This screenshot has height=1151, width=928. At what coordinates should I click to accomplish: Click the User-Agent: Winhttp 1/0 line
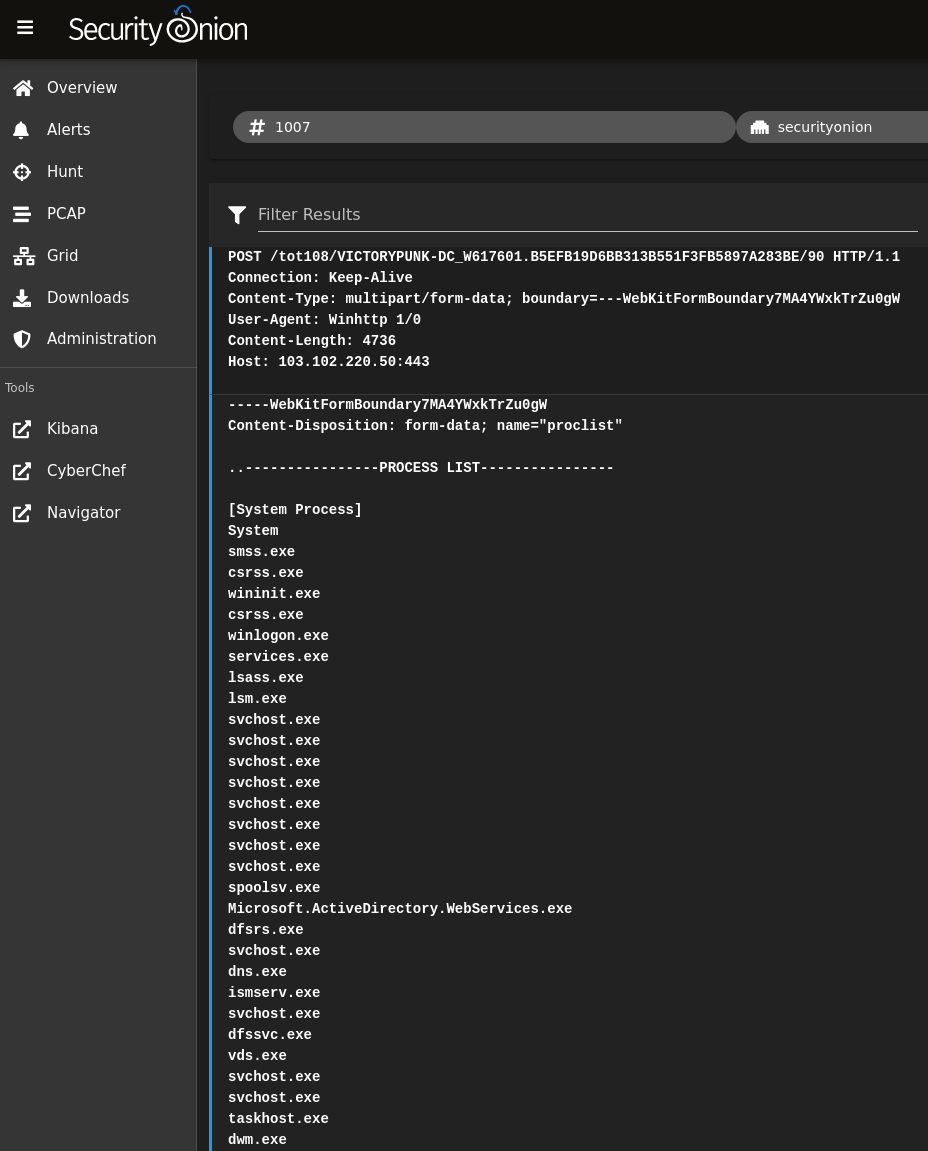point(324,319)
